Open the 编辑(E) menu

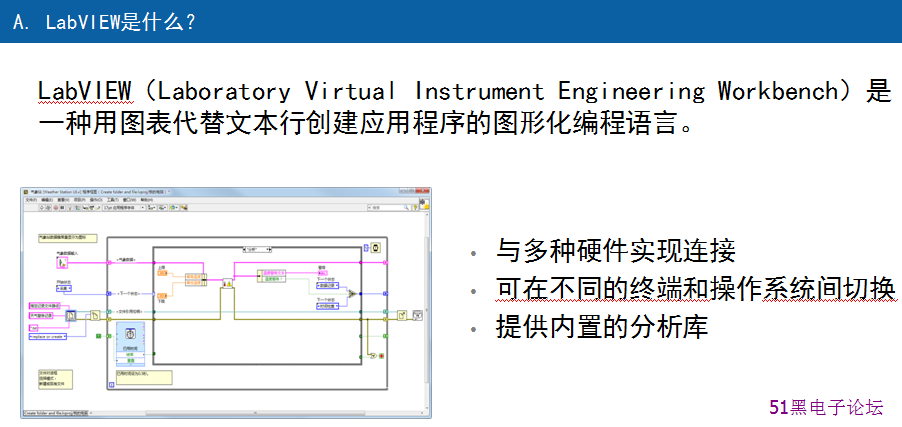pyautogui.click(x=47, y=200)
